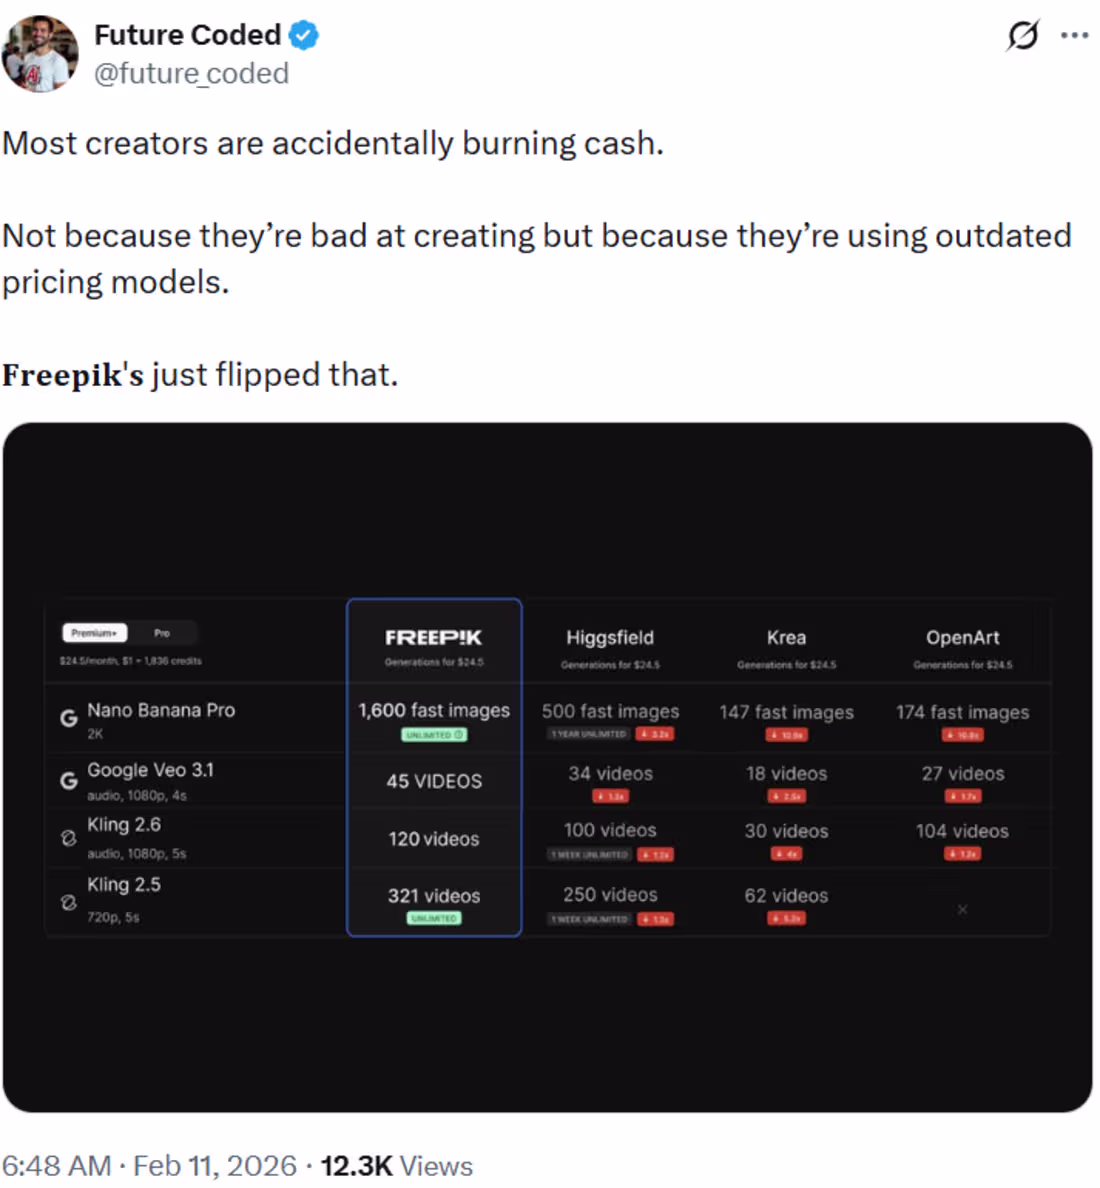Viewport: 1100px width, 1188px height.
Task: Switch to the Premium+ plan tab
Action: pos(94,632)
